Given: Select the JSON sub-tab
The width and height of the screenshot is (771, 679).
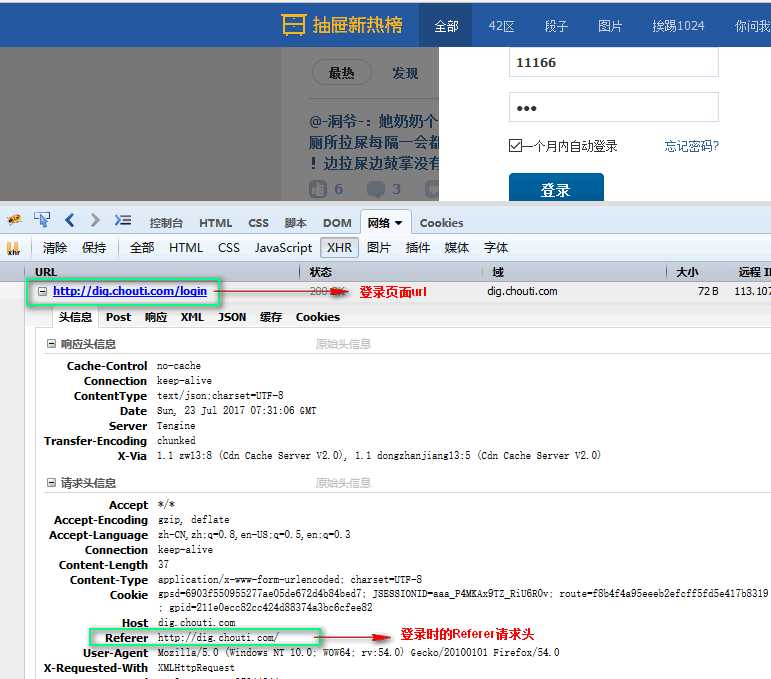Looking at the screenshot, I should point(232,317).
